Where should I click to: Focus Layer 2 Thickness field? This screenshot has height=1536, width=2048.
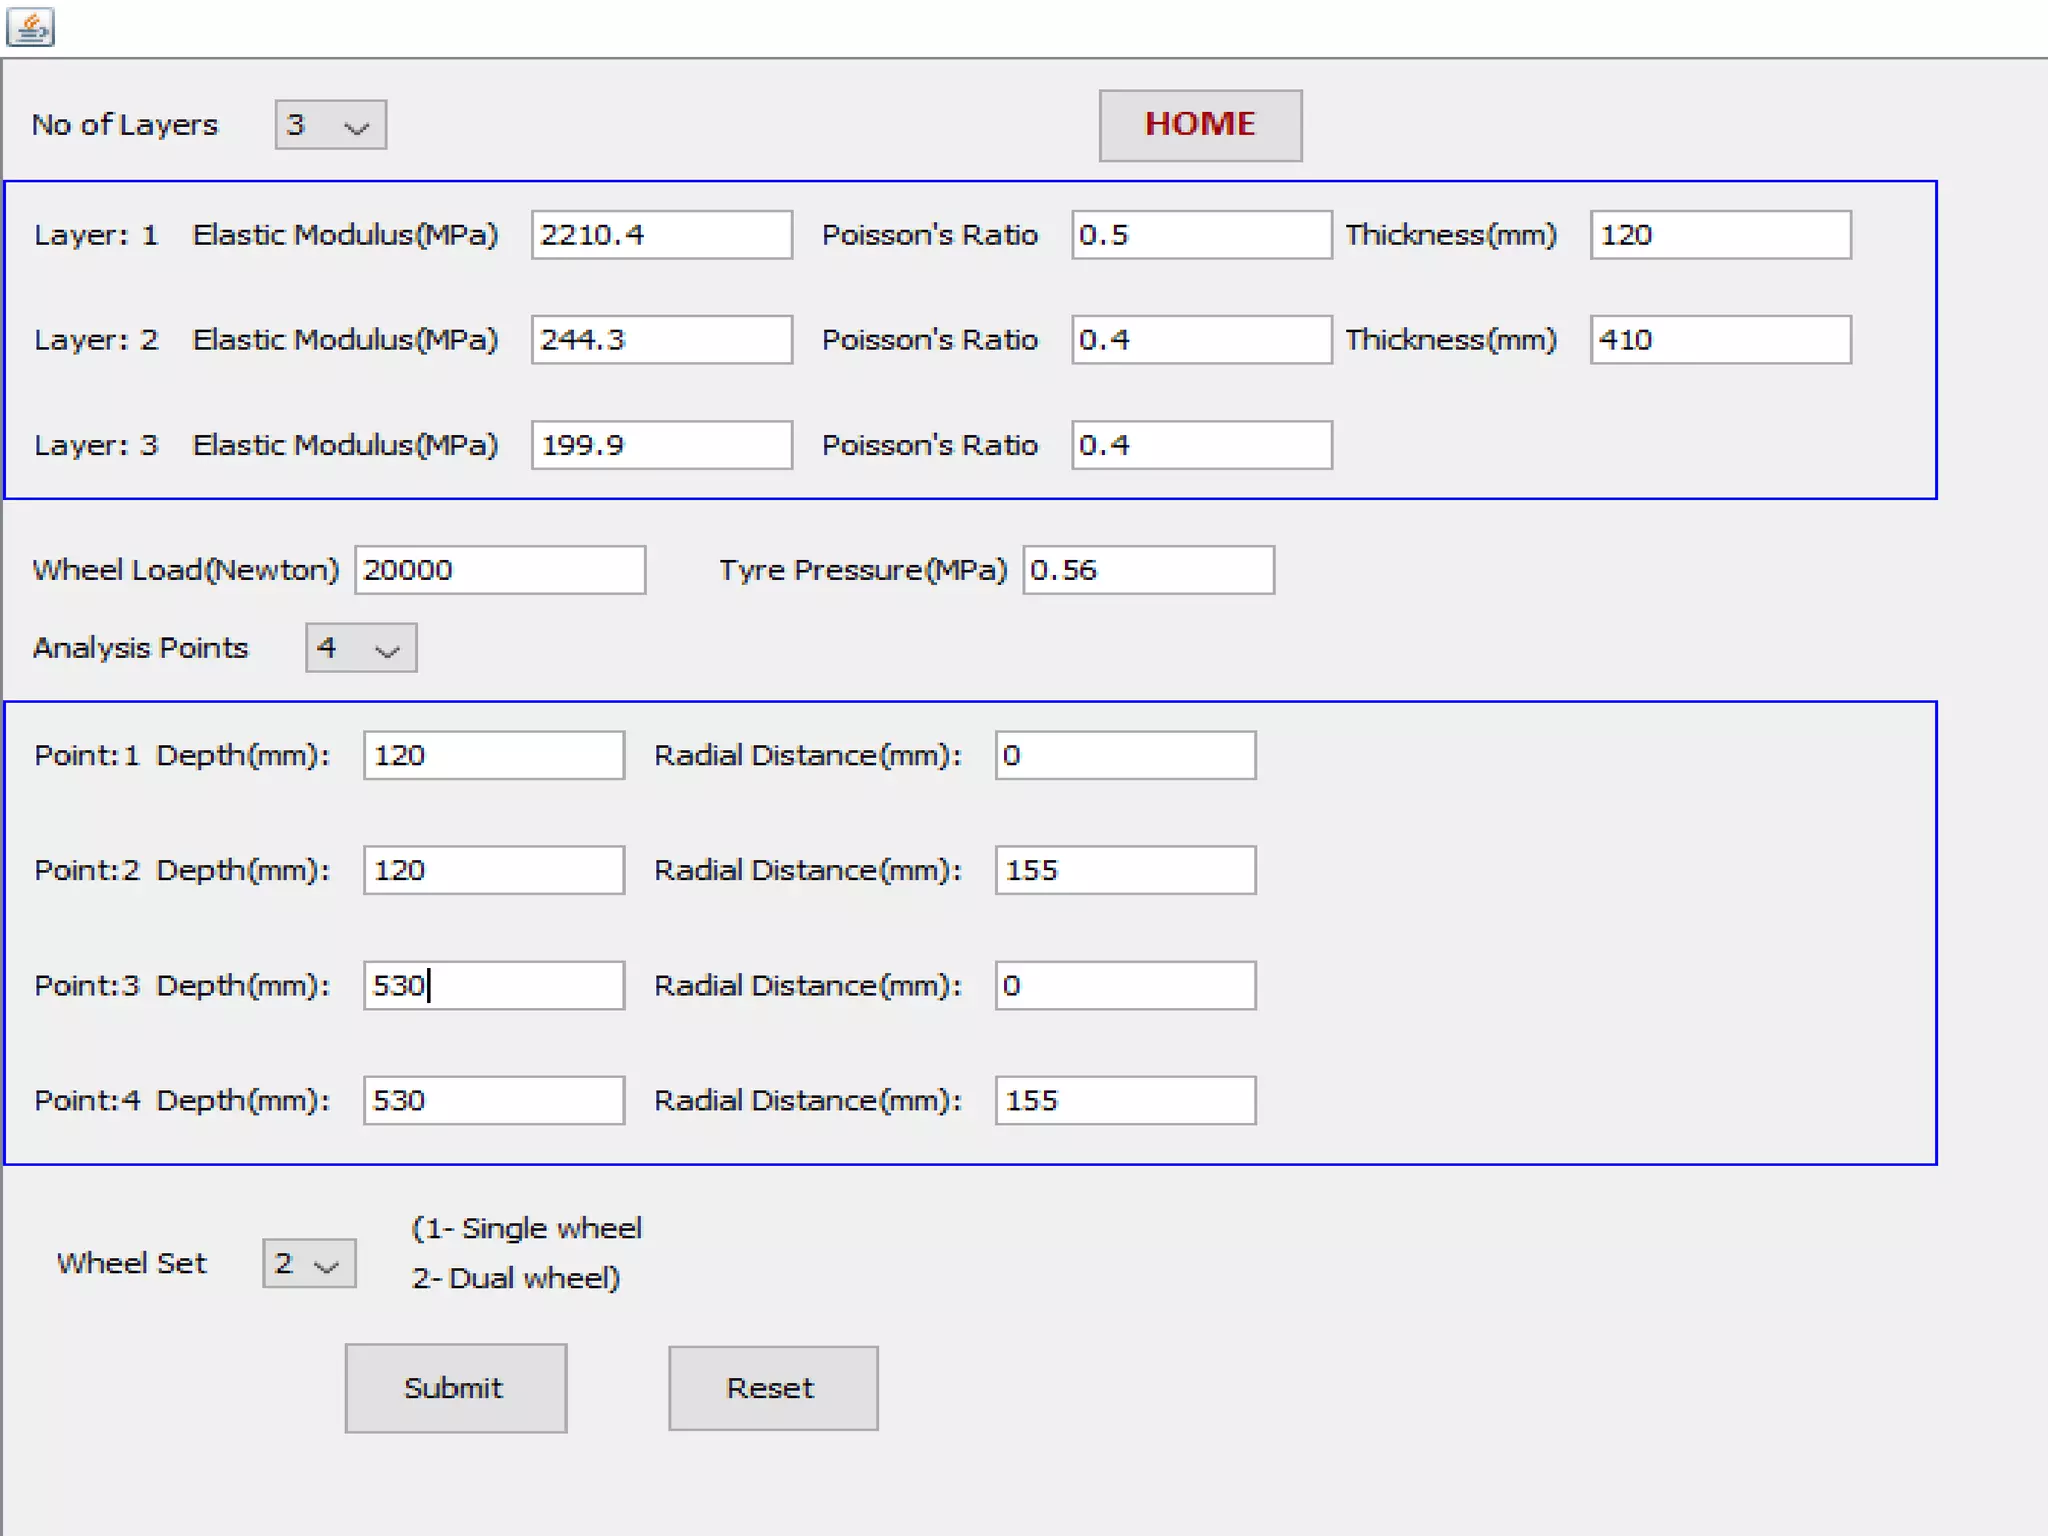[x=1720, y=340]
